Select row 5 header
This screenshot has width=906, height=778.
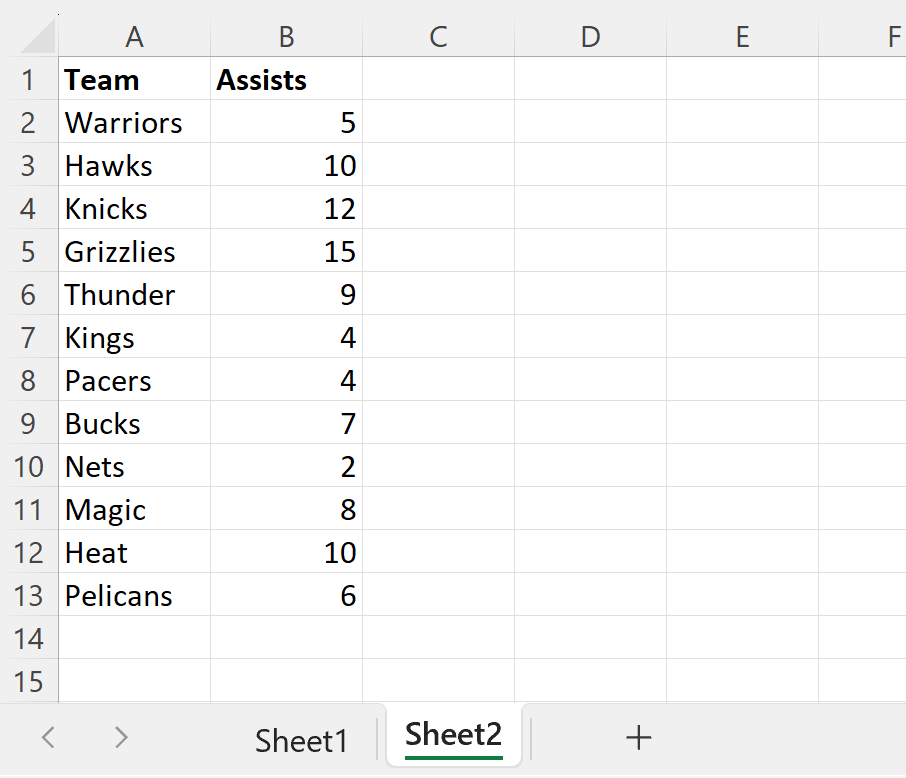tap(29, 251)
